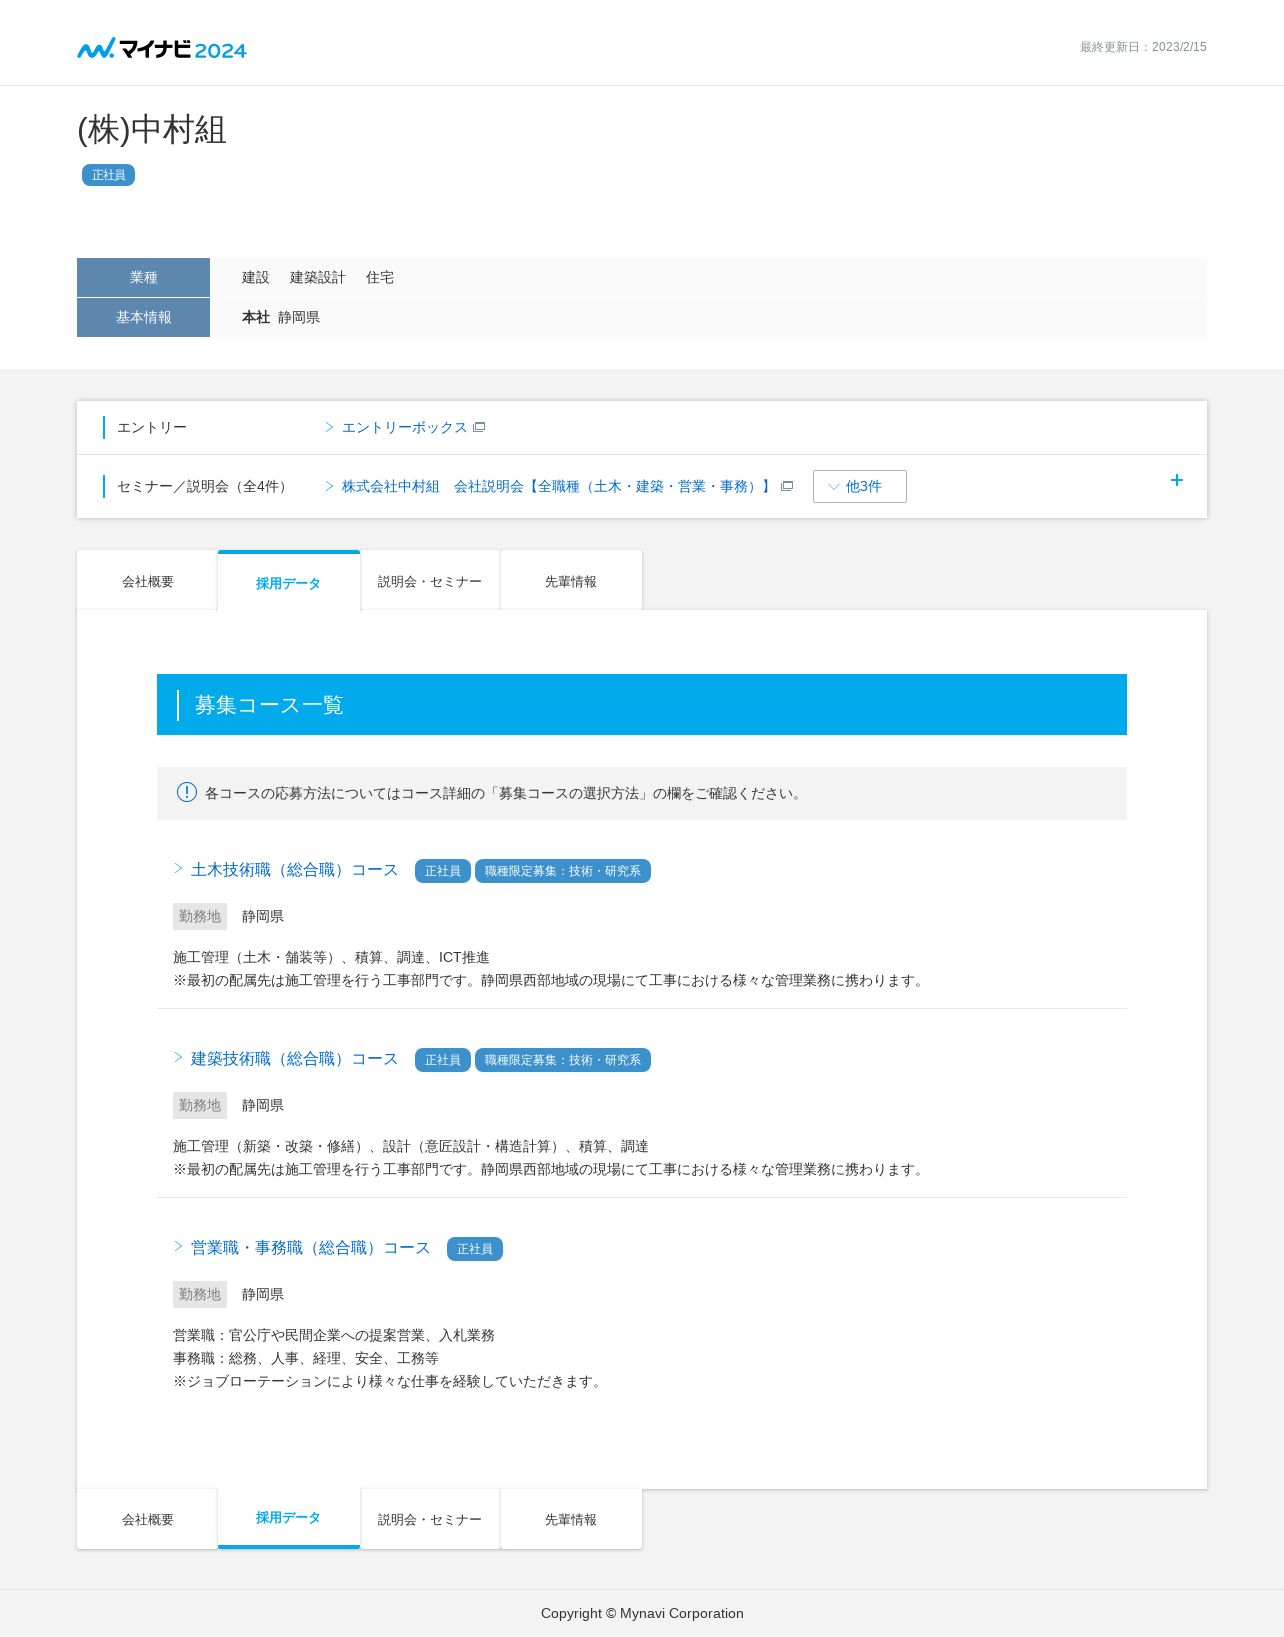Click the Copyright © Mynavi Corporation footer text
This screenshot has height=1637, width=1284.
point(642,1613)
